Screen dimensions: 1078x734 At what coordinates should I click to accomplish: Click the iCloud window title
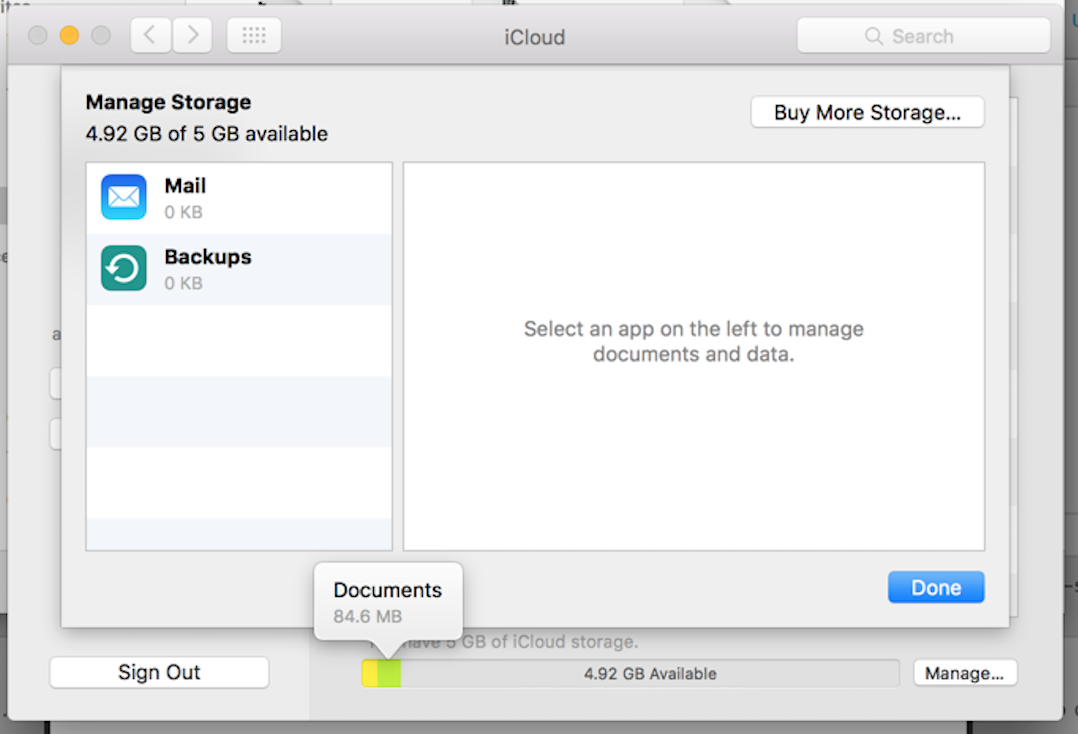534,36
